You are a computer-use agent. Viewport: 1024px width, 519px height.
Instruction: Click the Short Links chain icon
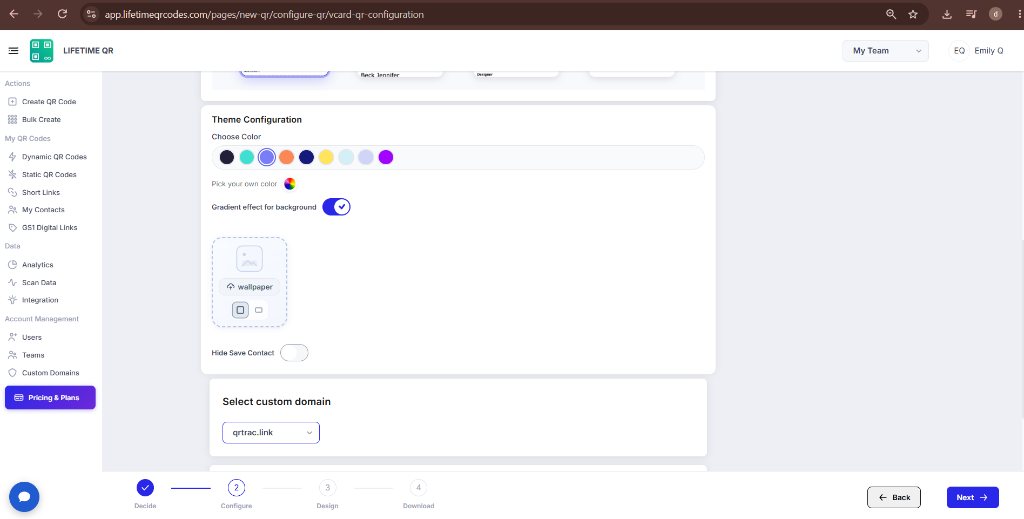[x=12, y=192]
